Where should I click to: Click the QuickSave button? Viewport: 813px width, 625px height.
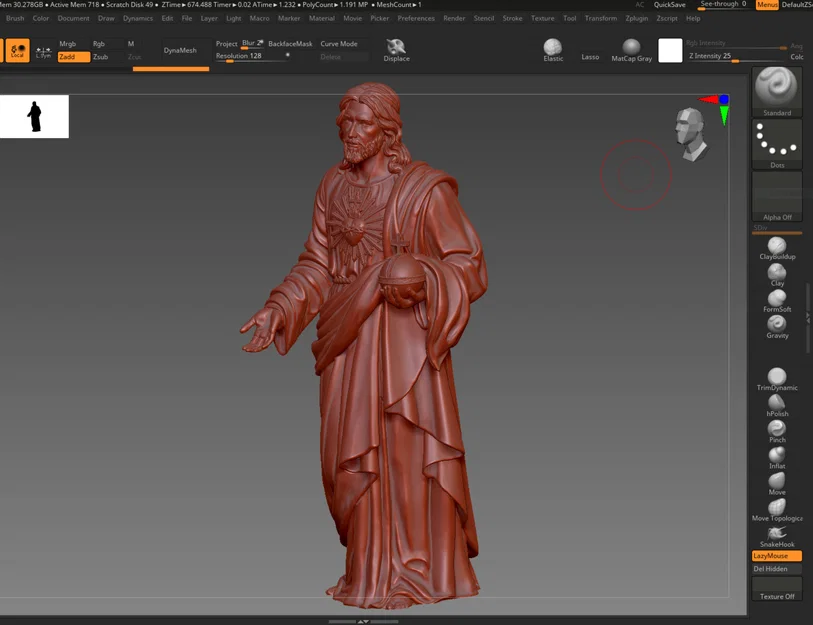click(669, 5)
